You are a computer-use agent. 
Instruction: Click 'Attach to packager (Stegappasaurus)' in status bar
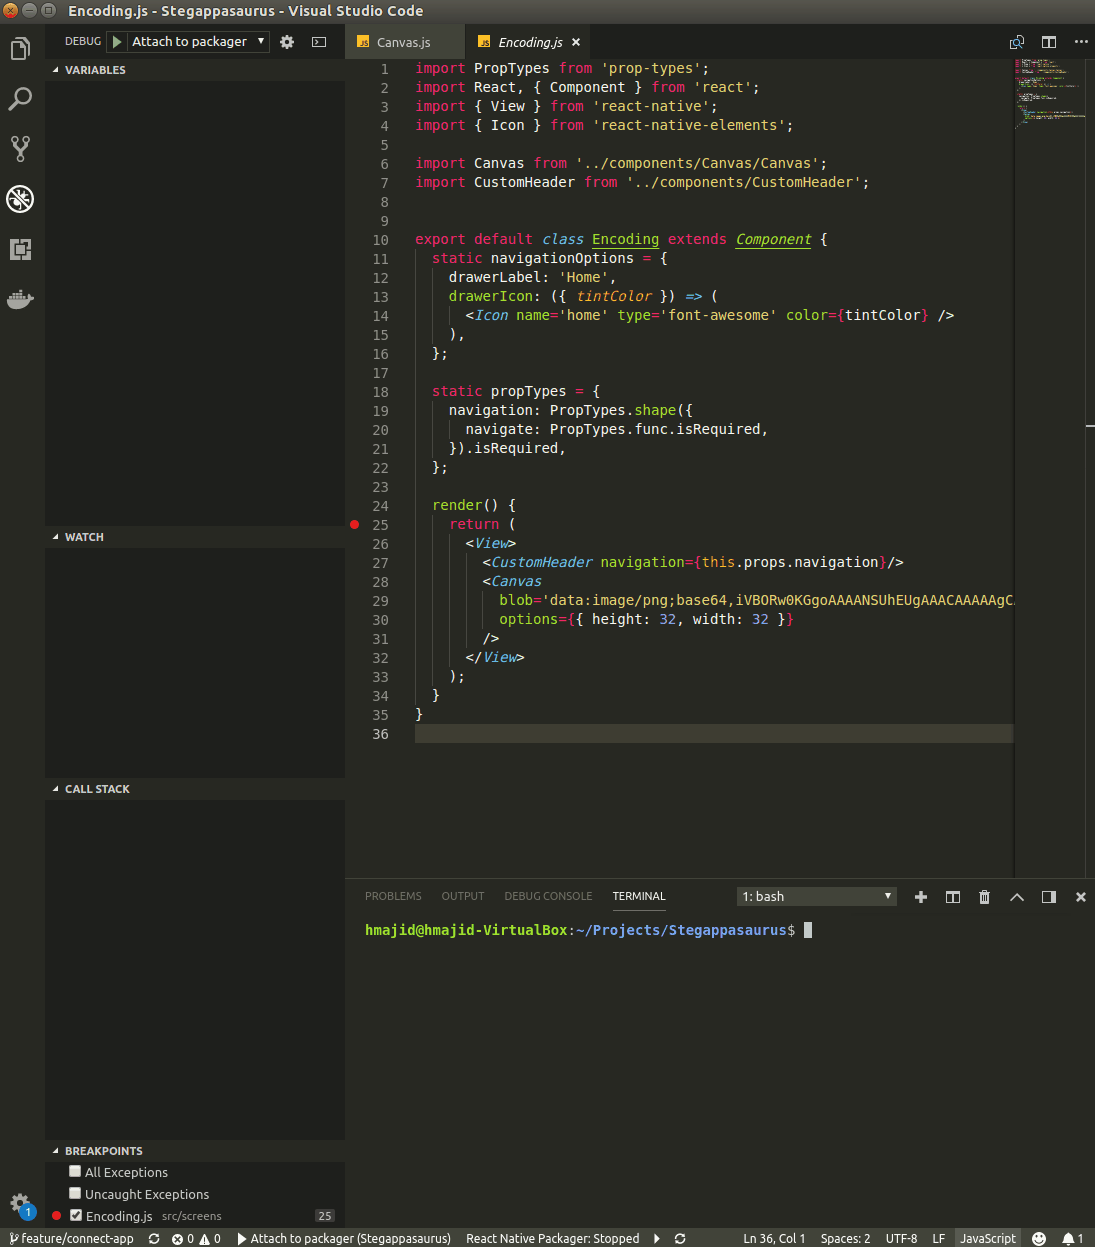tap(344, 1238)
